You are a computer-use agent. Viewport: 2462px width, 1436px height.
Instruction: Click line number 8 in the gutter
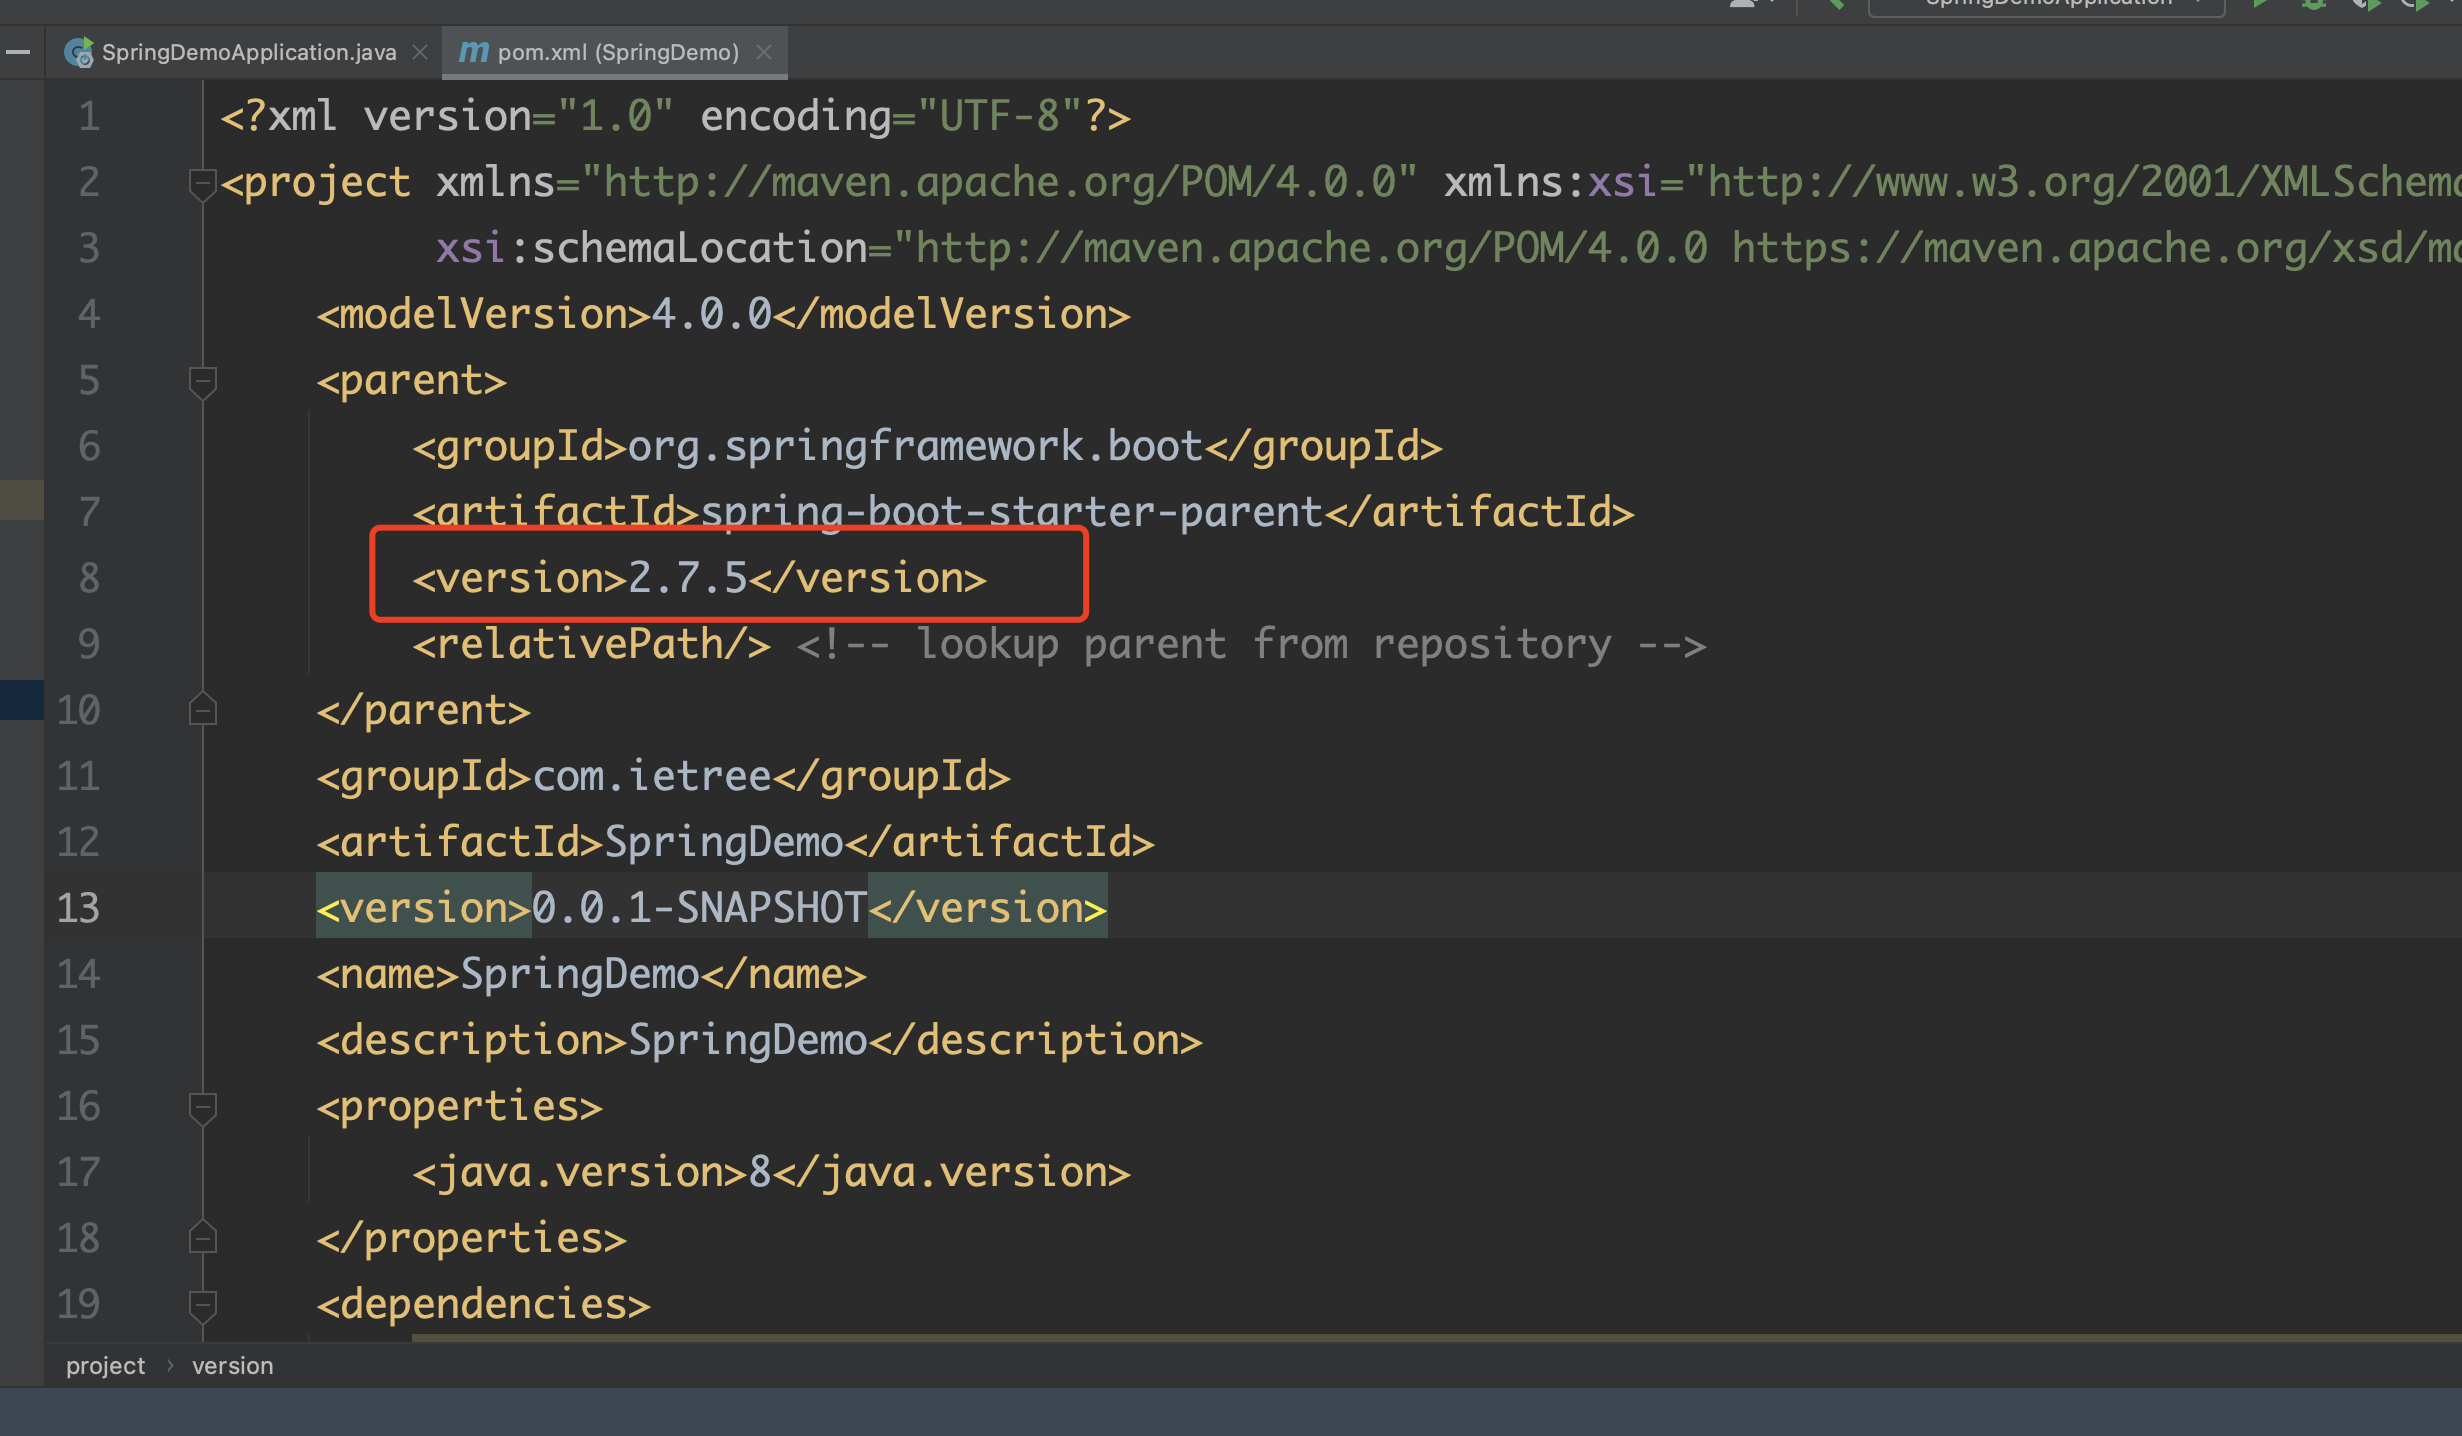tap(89, 578)
